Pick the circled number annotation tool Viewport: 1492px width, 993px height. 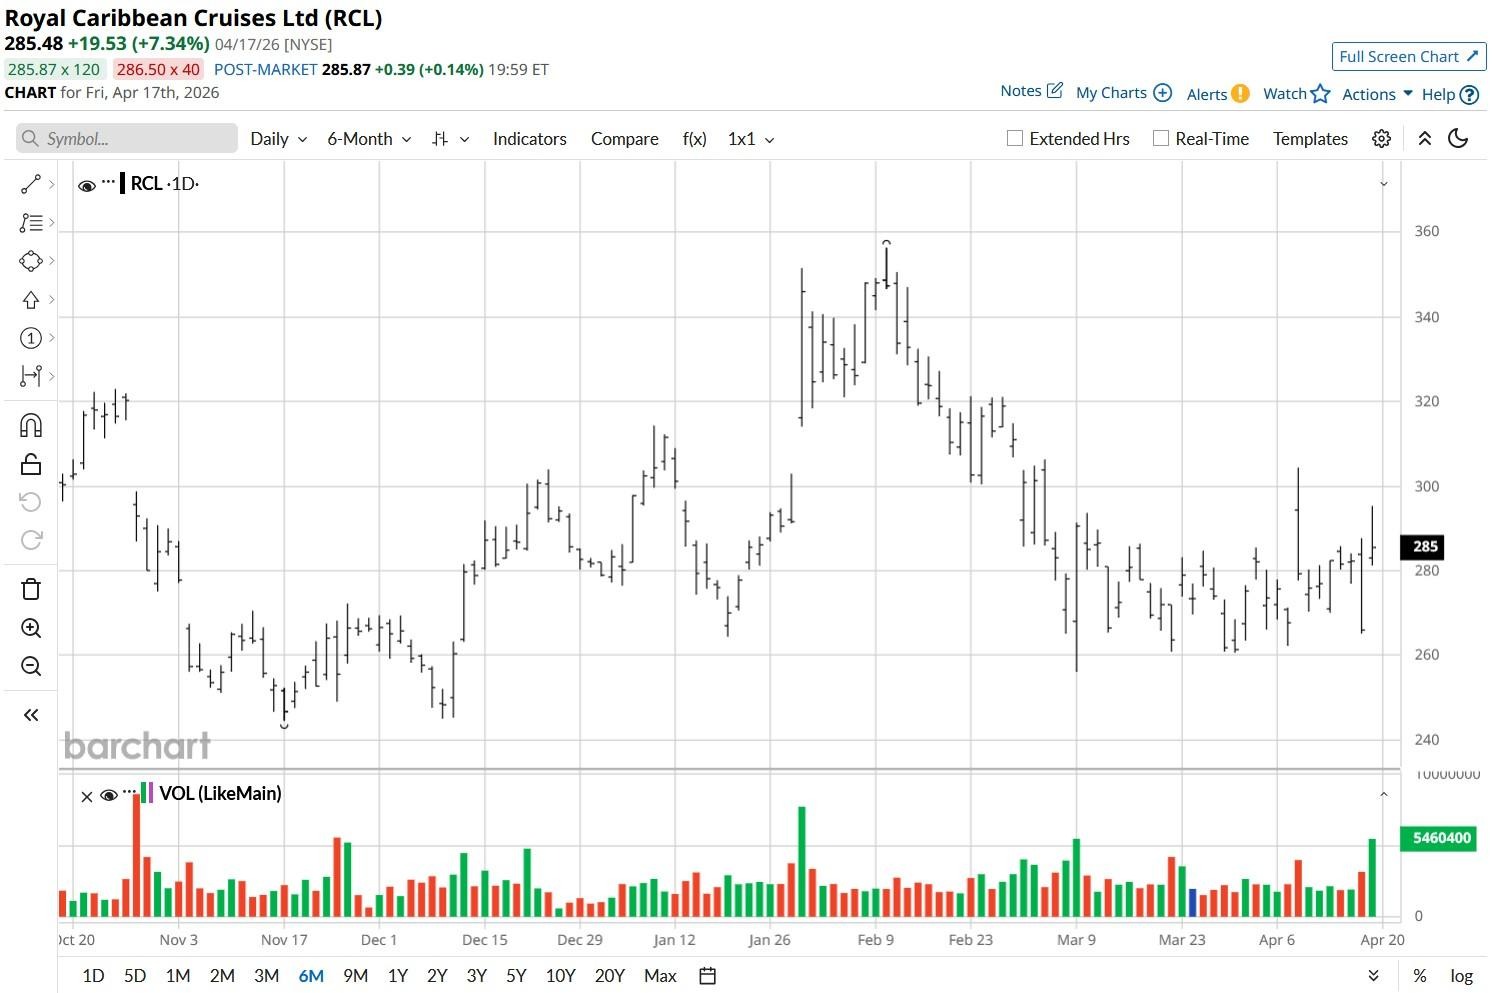coord(31,338)
